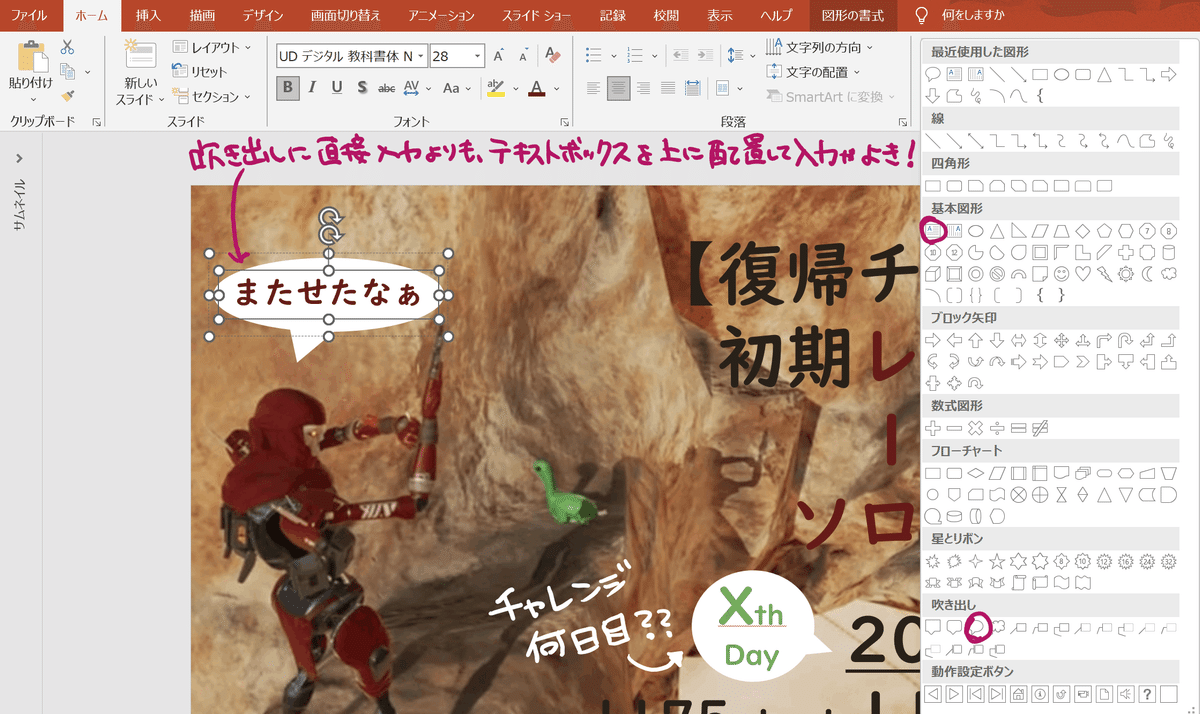Click the 新しいスライド new slide button
Screen dimensions: 1200x714
139,72
